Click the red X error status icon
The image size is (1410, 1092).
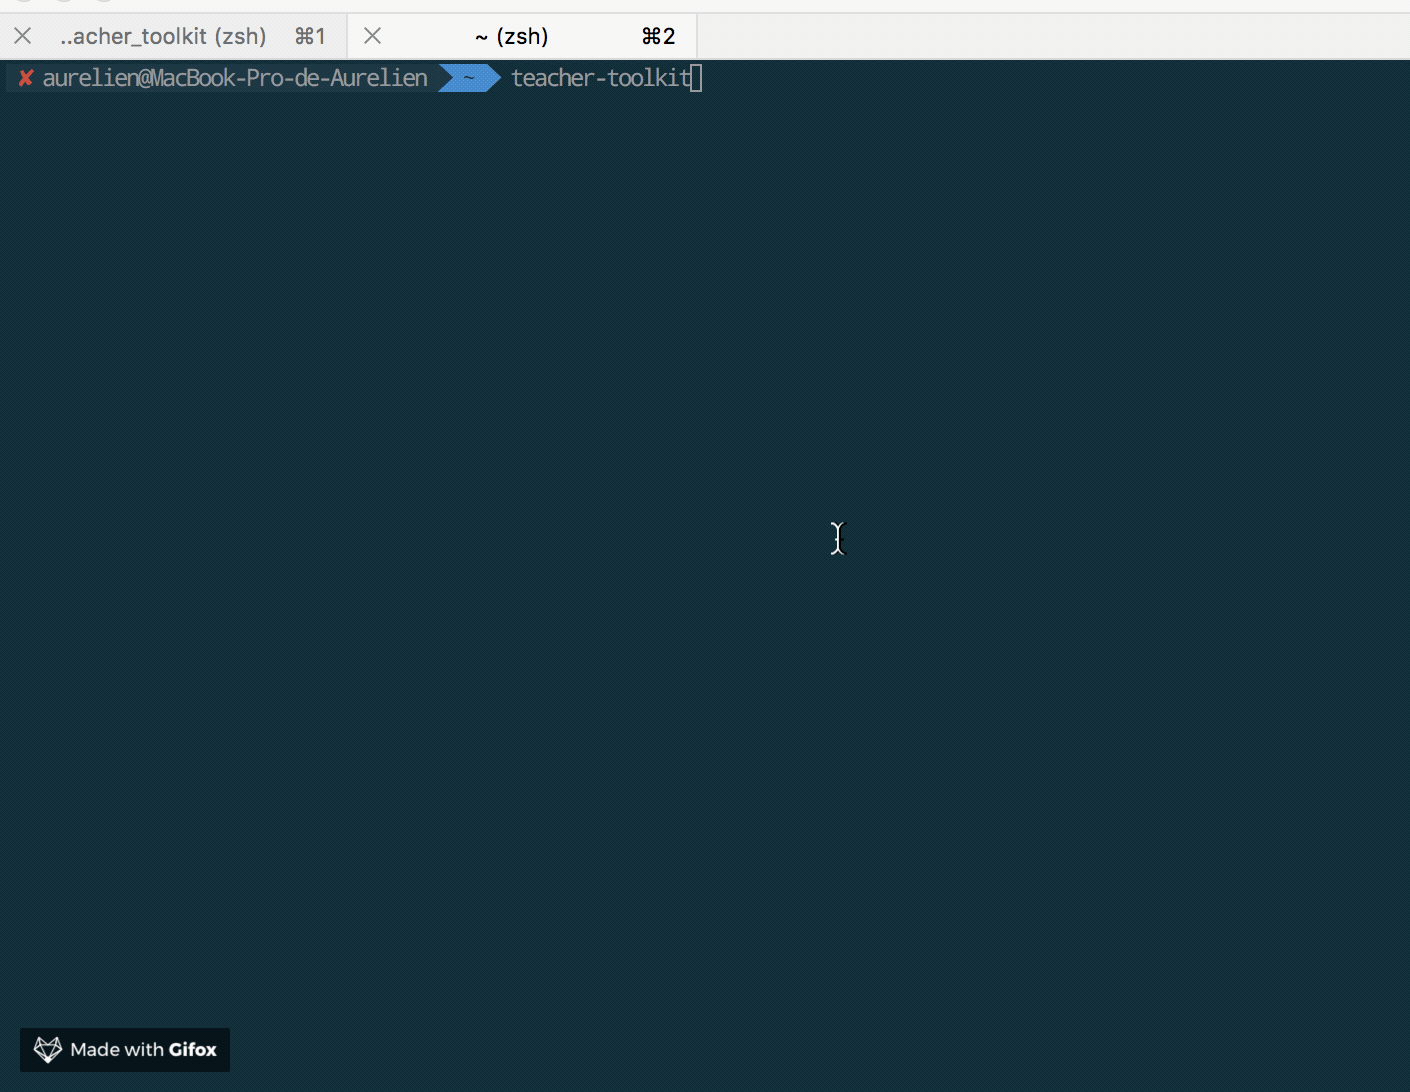point(26,78)
